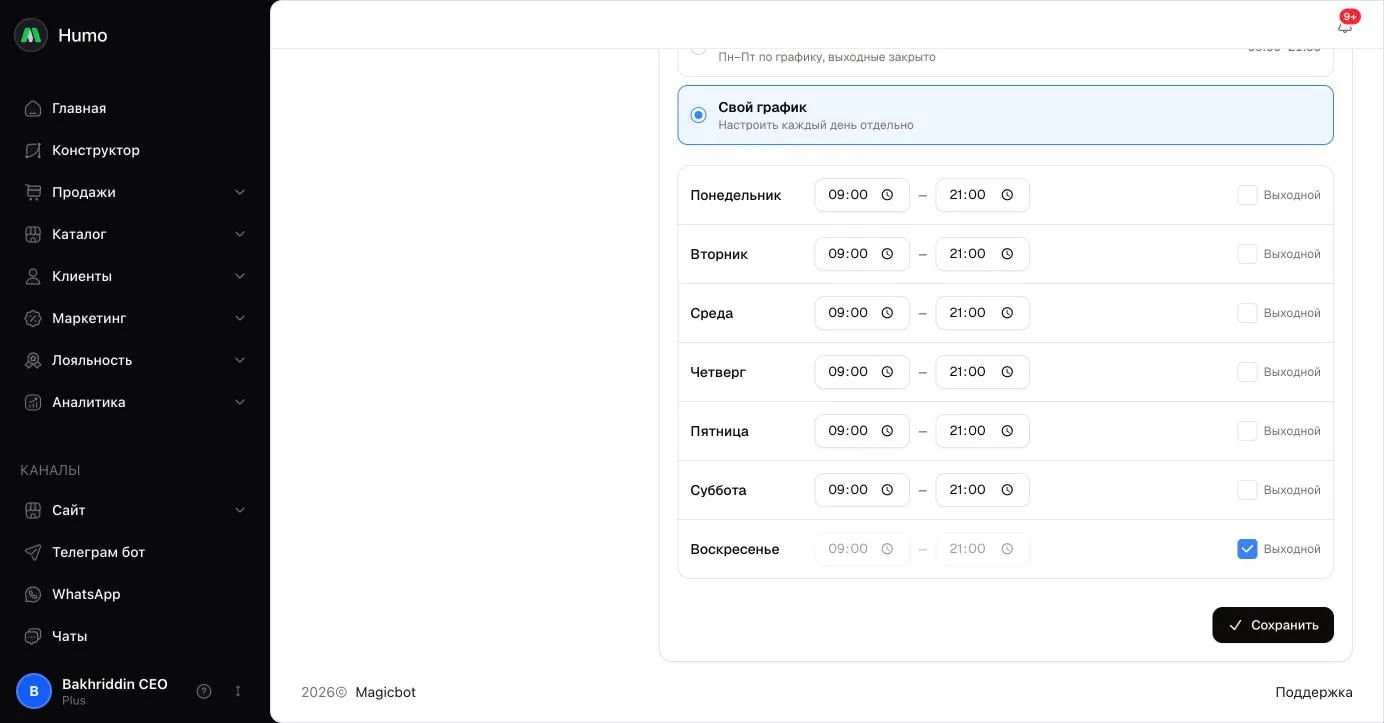
Task: Open clock picker for Суббота end time
Action: (1008, 490)
